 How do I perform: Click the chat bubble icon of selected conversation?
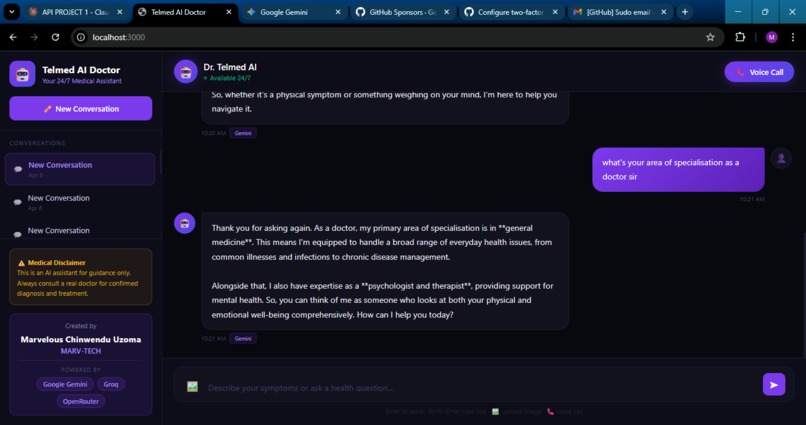[18, 169]
